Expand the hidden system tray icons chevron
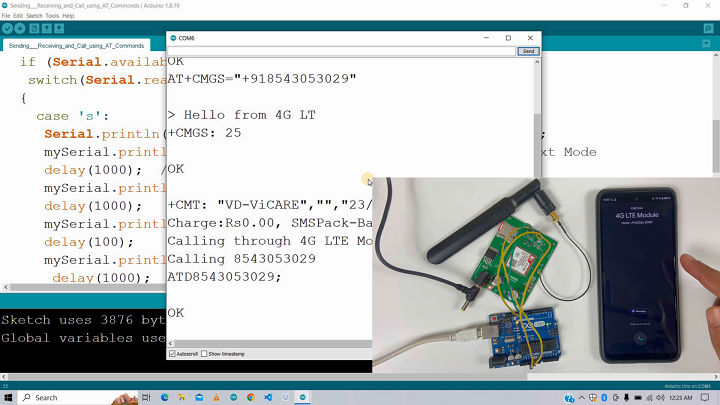The width and height of the screenshot is (720, 405). tap(581, 398)
